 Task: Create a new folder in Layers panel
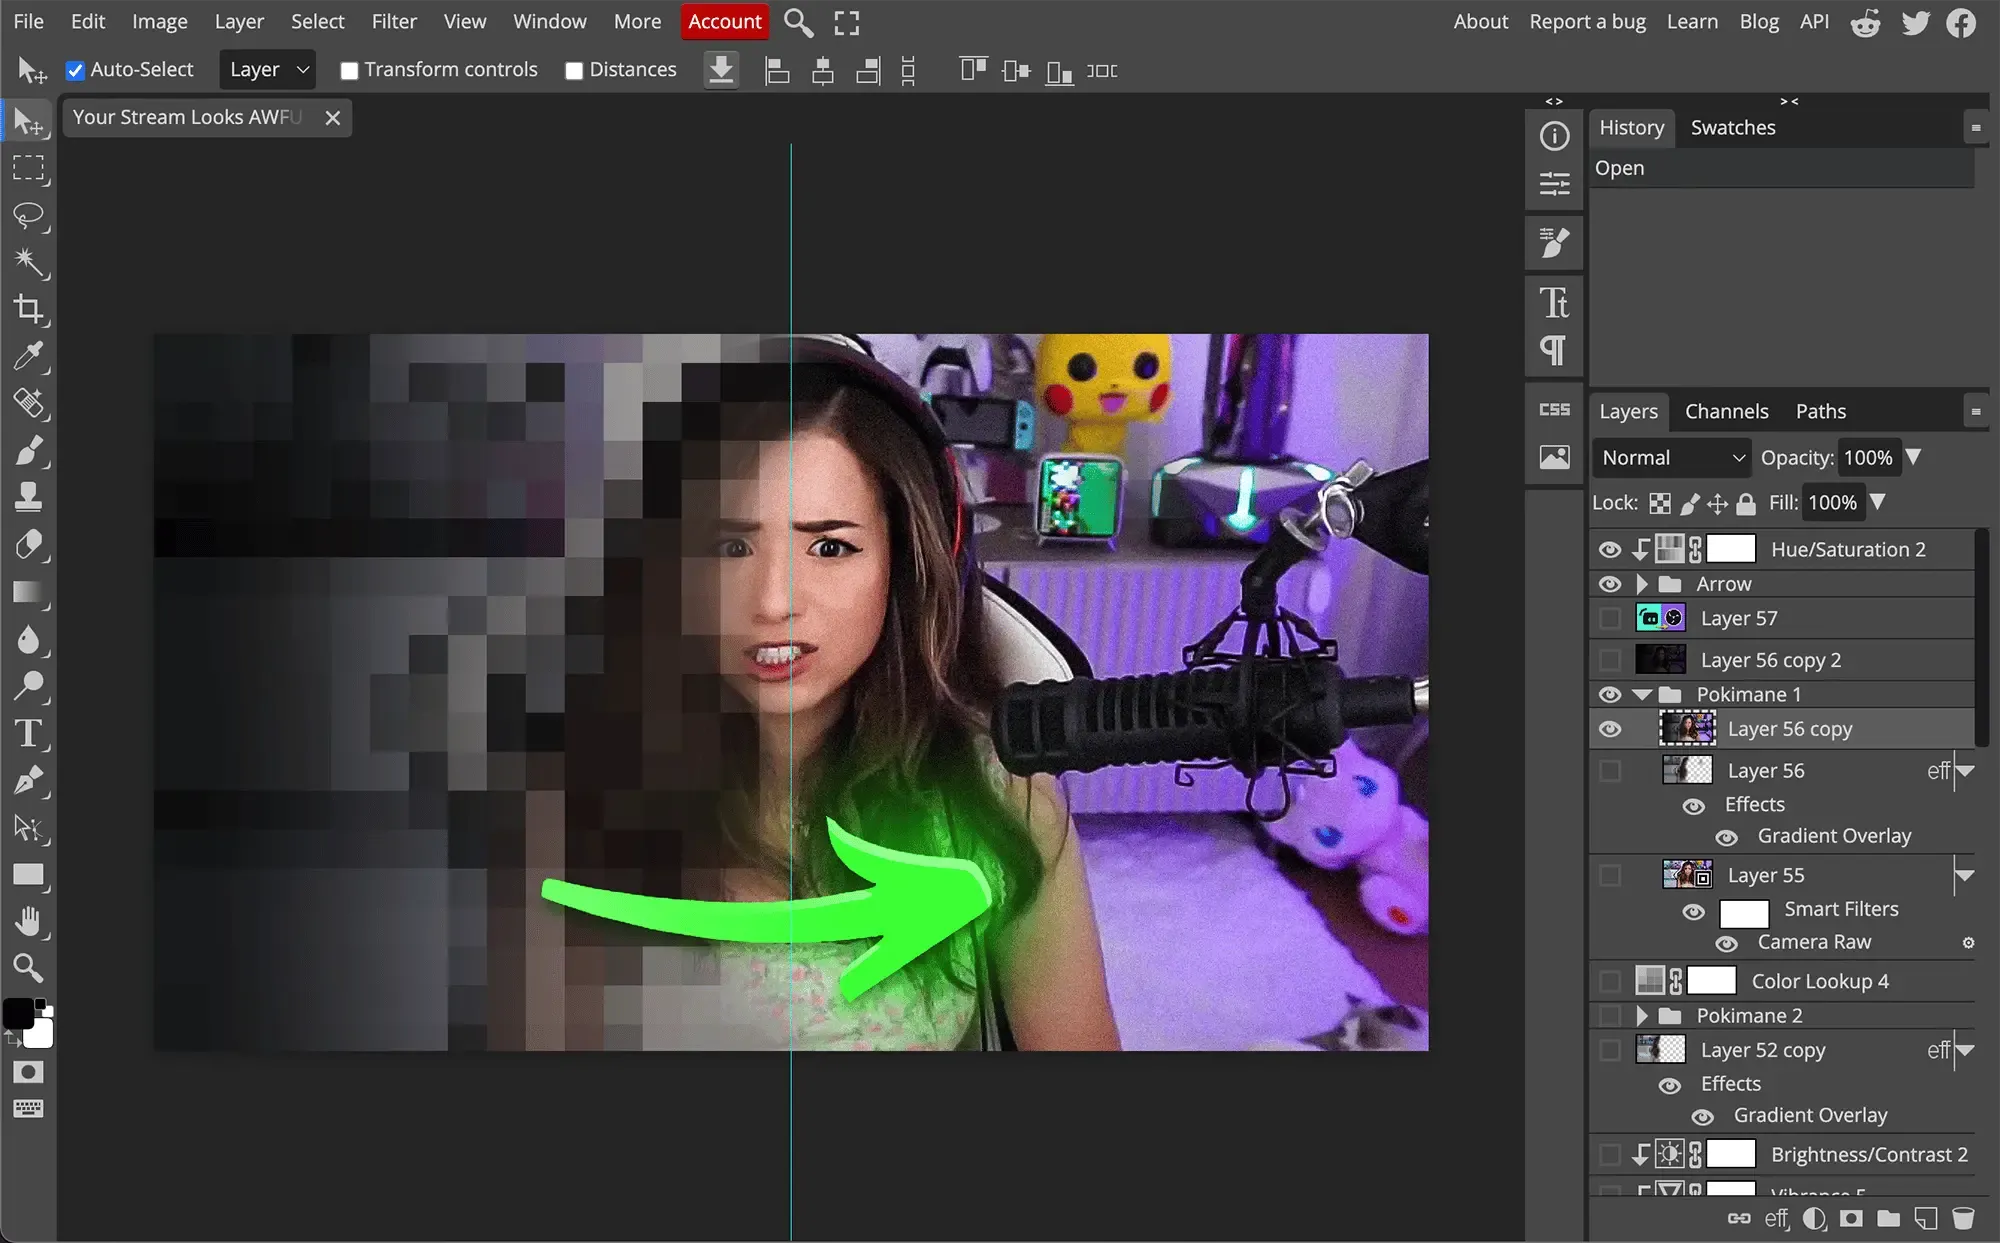pos(1888,1218)
